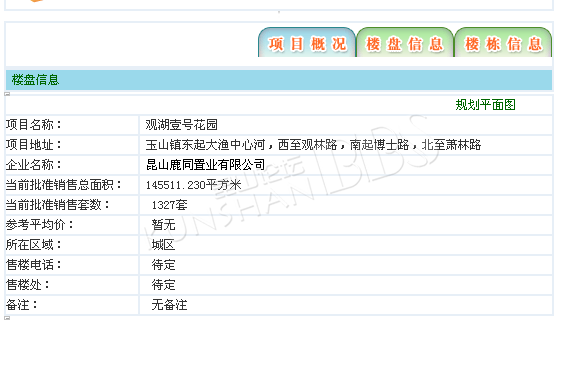
Task: Select the remark value 无备注
Action: click(x=169, y=305)
